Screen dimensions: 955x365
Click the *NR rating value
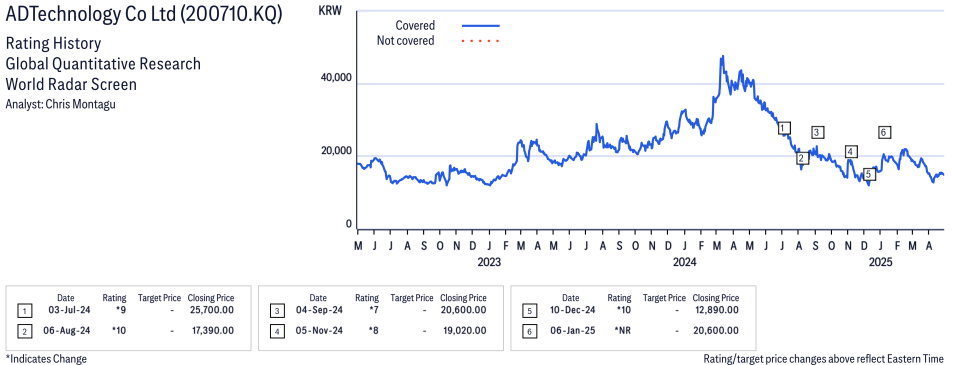point(622,330)
